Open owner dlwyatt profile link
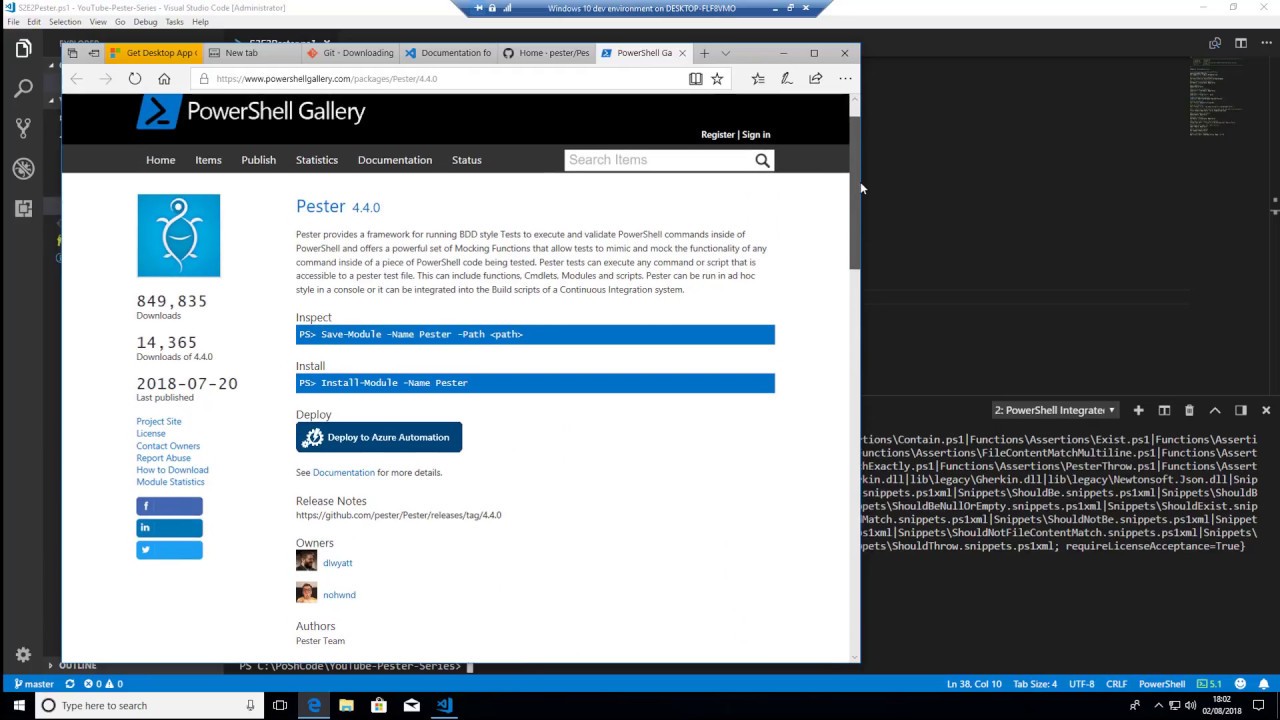This screenshot has width=1280, height=720. [x=337, y=563]
